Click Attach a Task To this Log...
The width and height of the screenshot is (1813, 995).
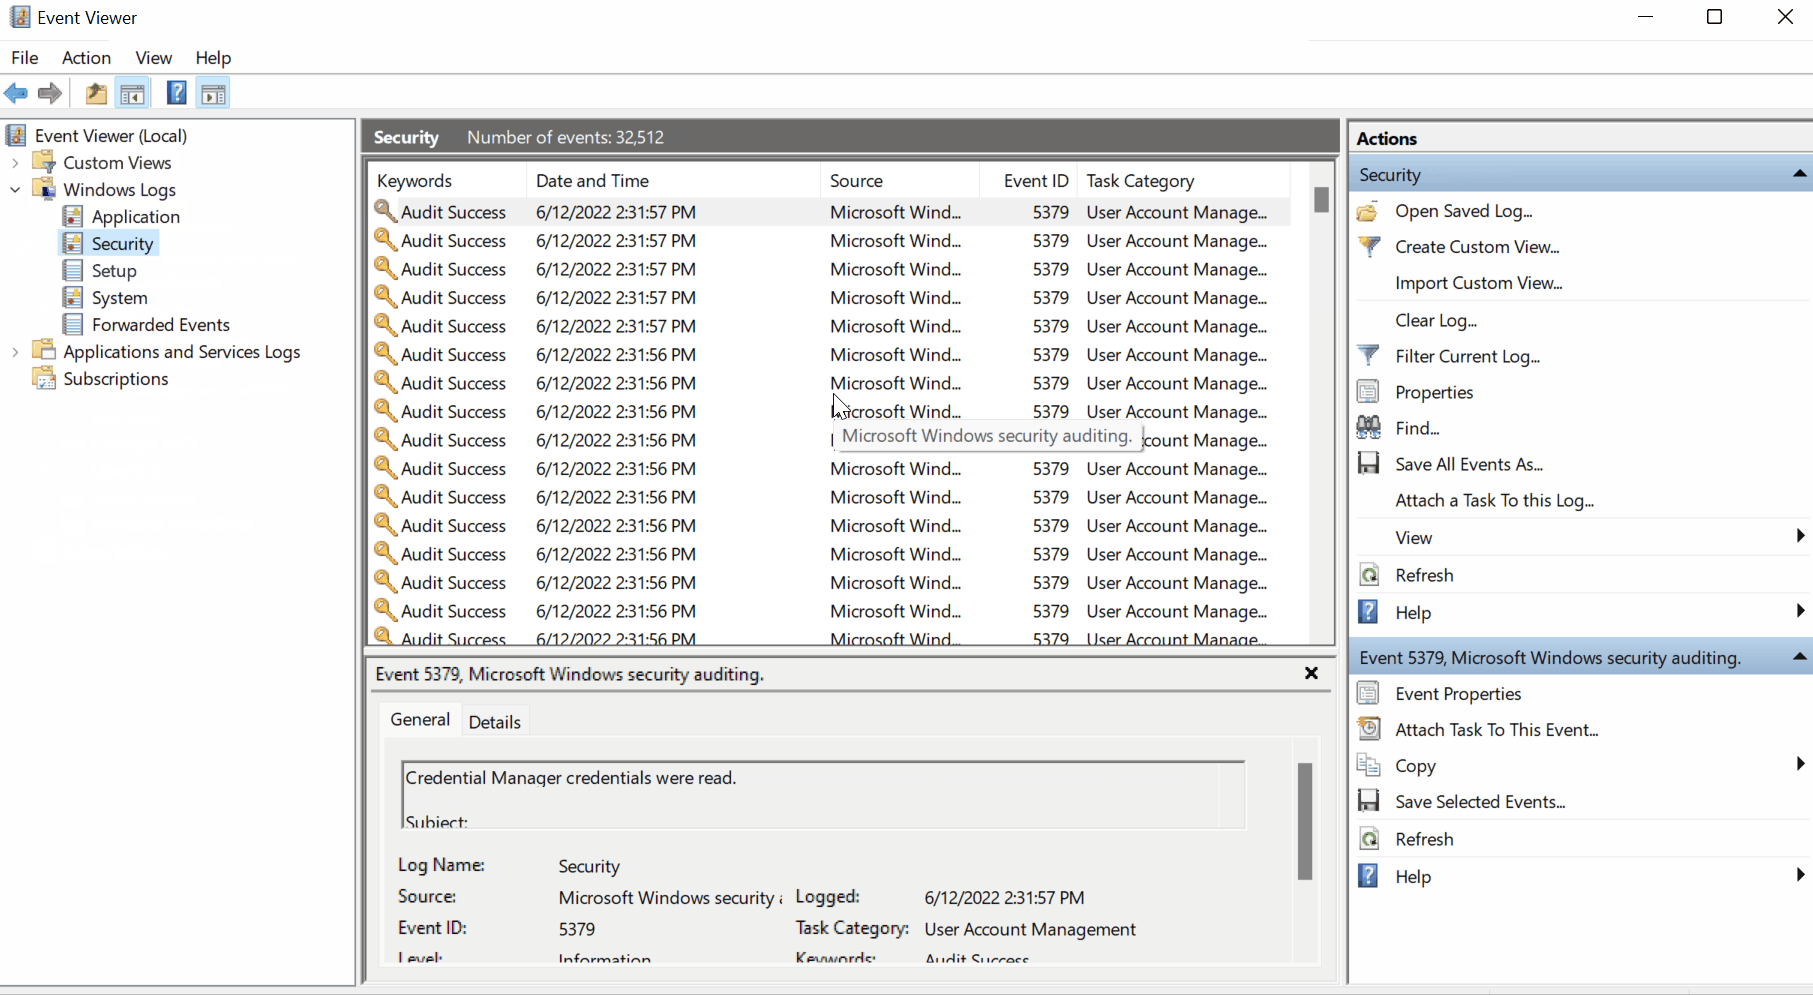pyautogui.click(x=1495, y=501)
